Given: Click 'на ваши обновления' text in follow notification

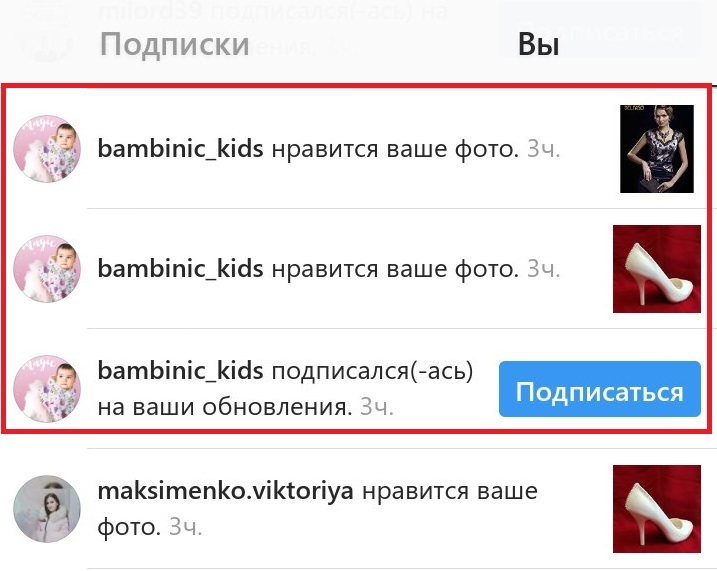Looking at the screenshot, I should (x=225, y=406).
